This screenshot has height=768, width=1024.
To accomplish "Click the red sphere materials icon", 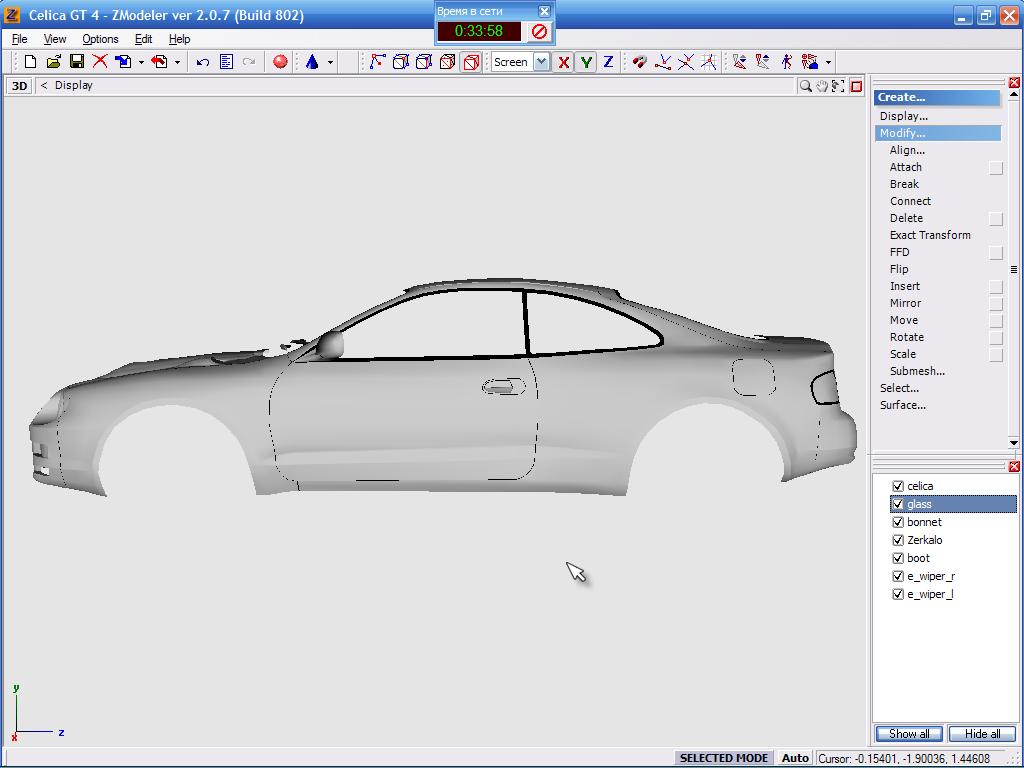I will [280, 62].
